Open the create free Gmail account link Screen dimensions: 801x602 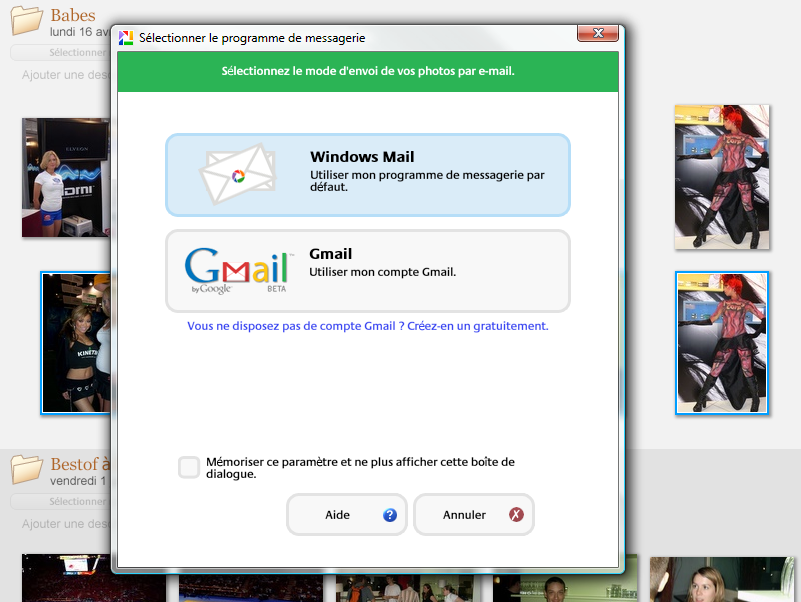368,326
